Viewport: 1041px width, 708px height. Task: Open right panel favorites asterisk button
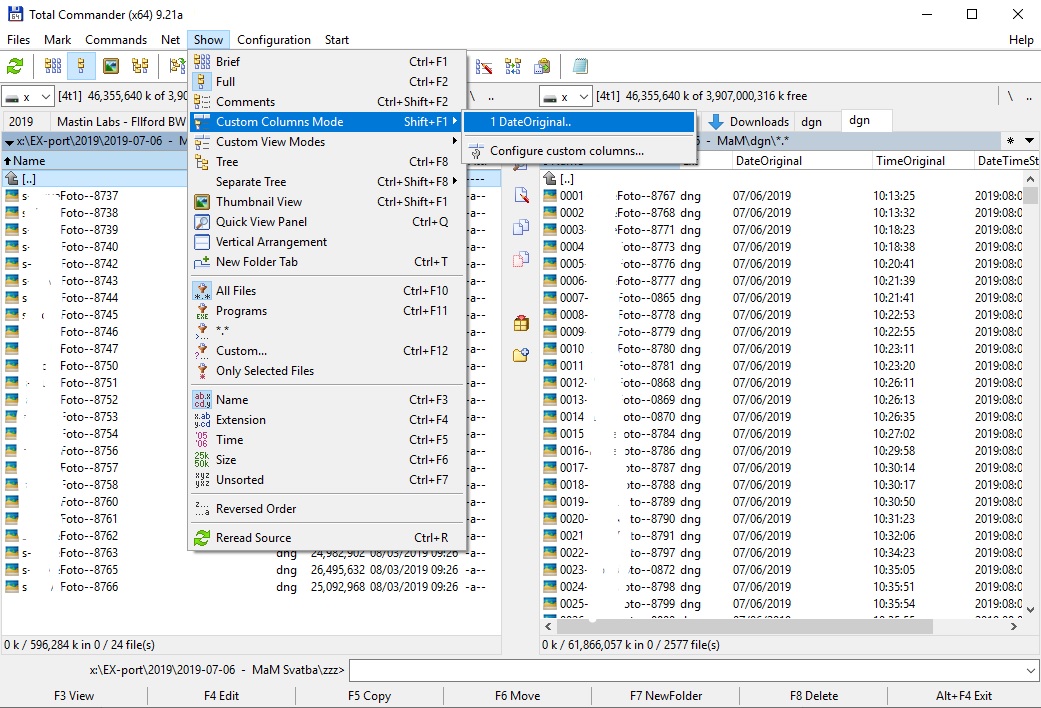[1010, 141]
